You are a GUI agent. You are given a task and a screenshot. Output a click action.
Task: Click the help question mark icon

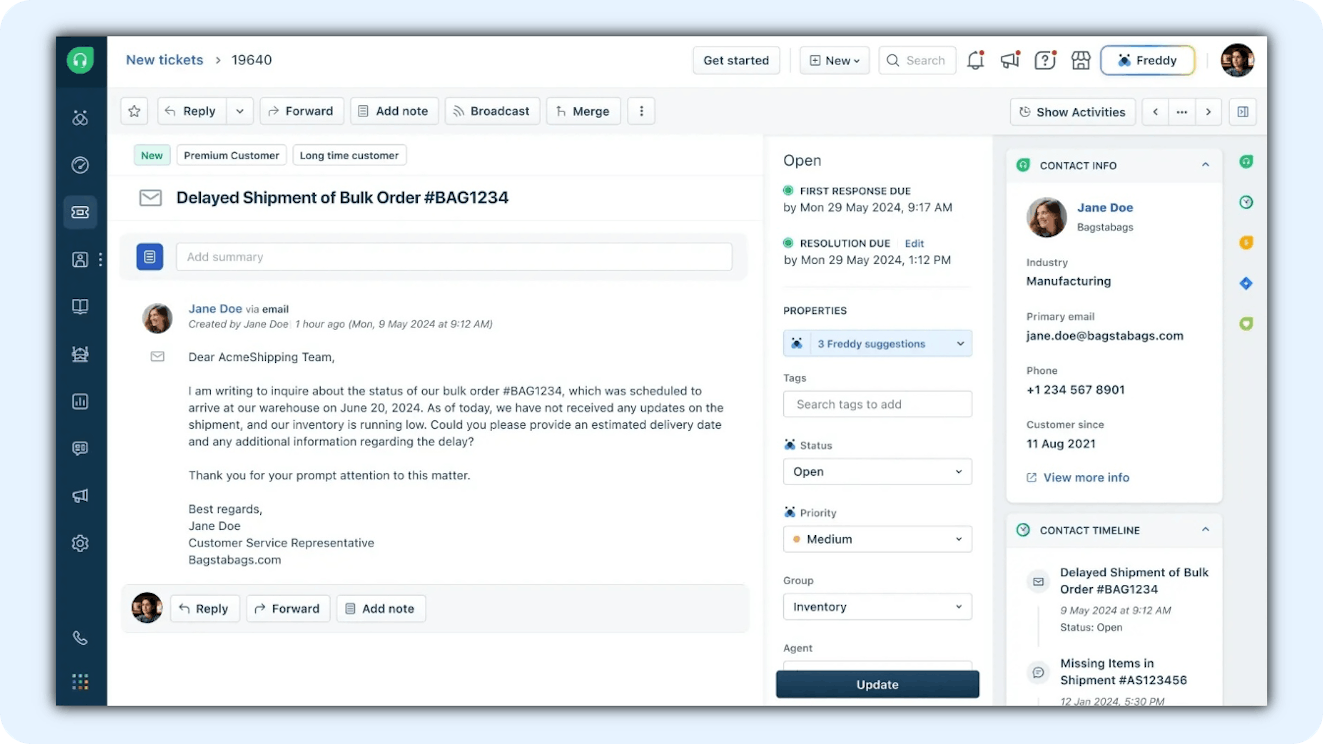(1045, 60)
